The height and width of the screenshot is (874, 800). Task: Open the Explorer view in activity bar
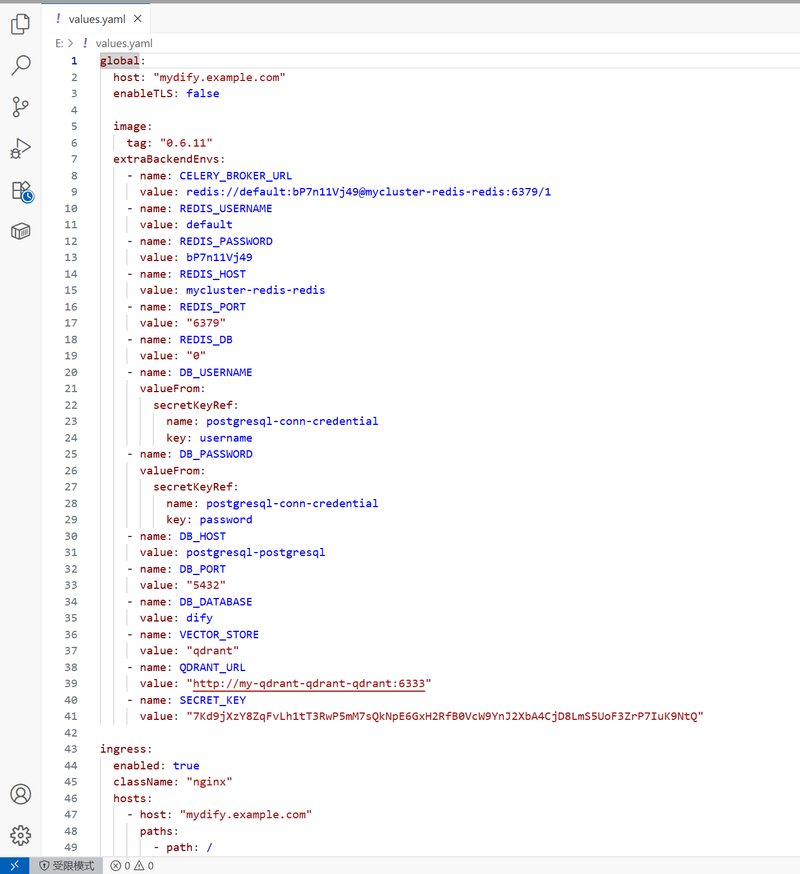[x=20, y=22]
